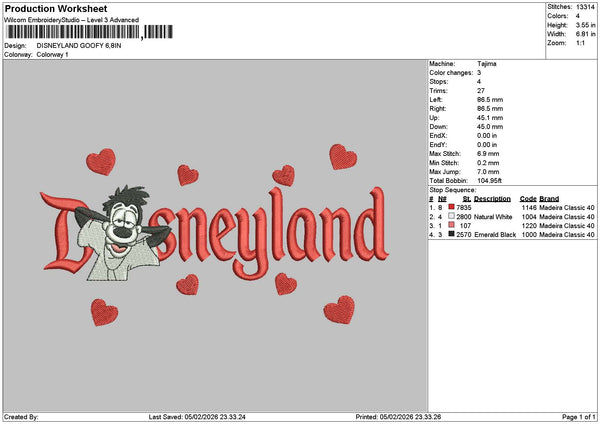Click the 'Colorway 1' value
This screenshot has width=600, height=424.
pyautogui.click(x=52, y=55)
